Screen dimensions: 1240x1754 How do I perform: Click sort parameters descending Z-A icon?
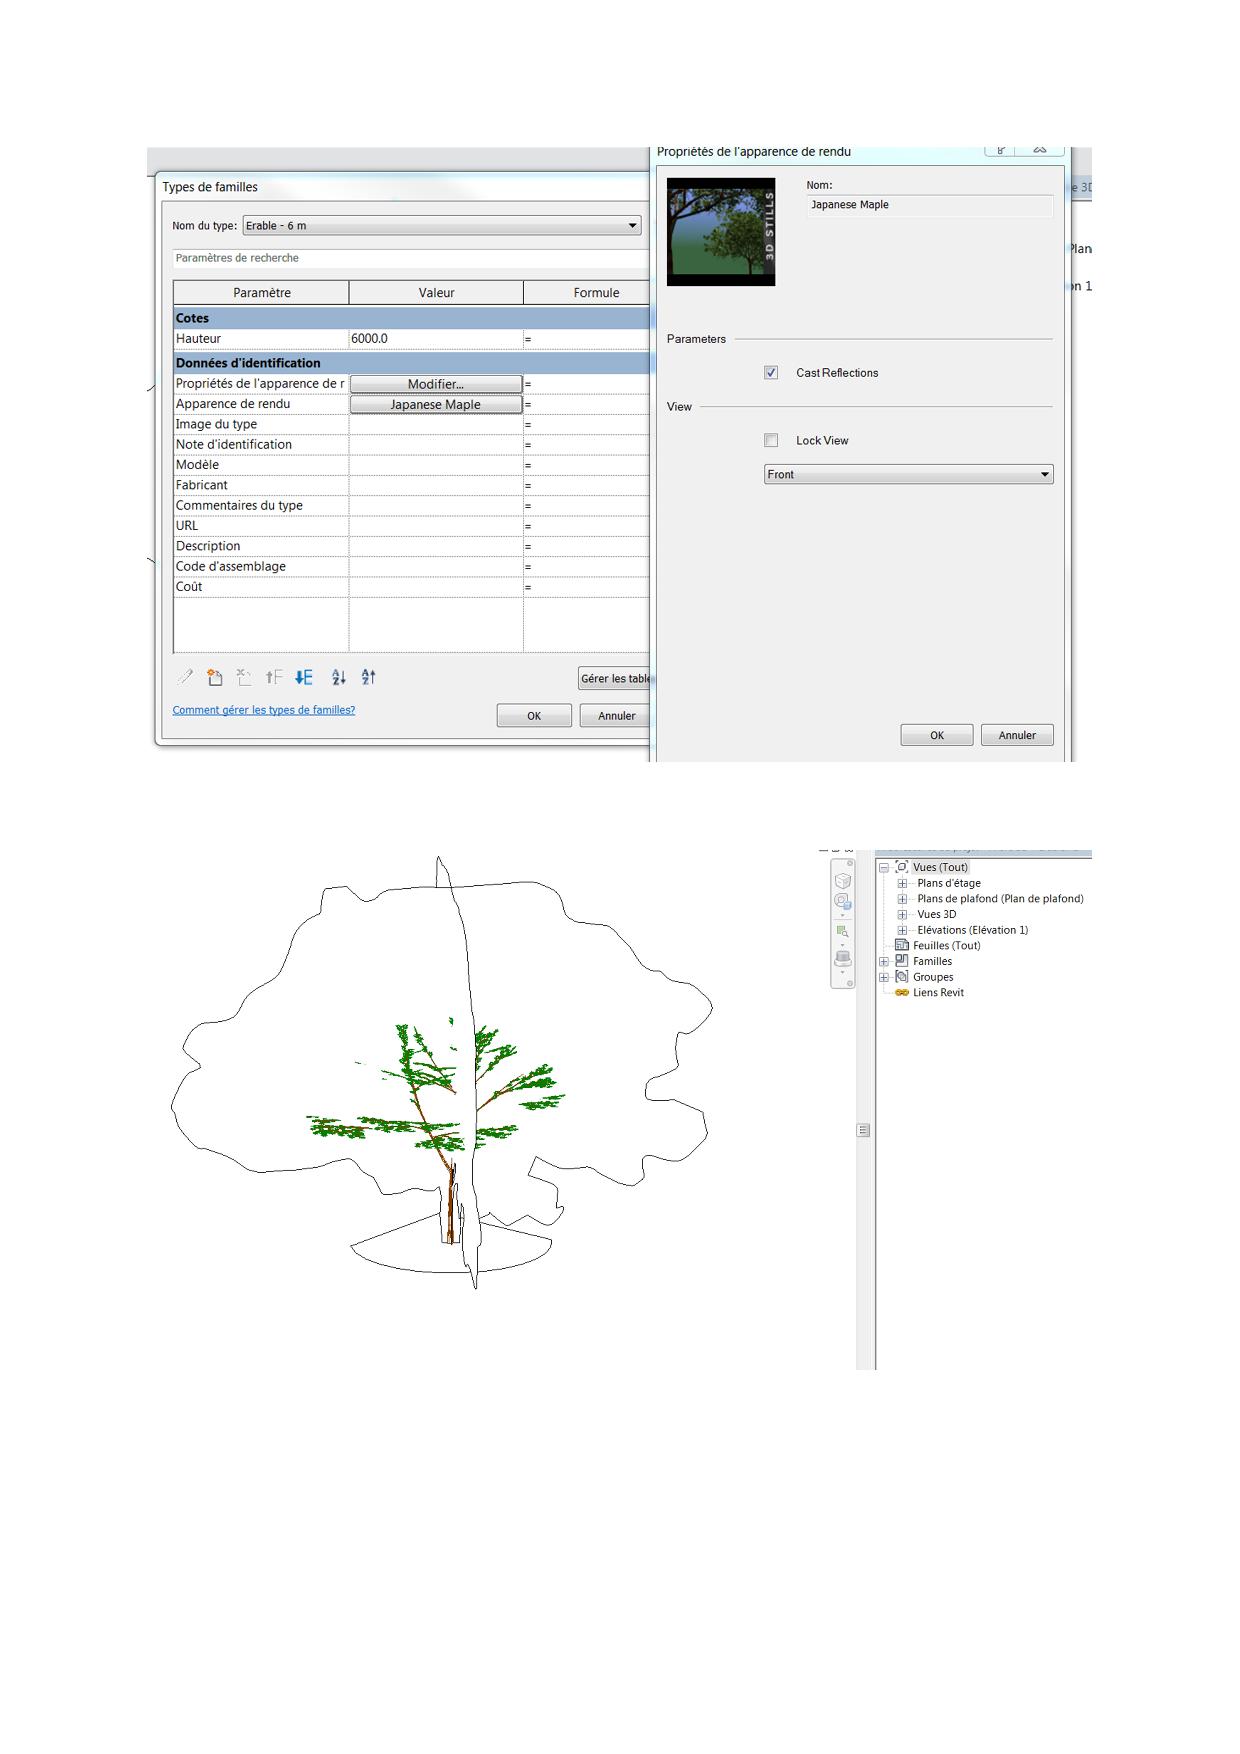[369, 678]
